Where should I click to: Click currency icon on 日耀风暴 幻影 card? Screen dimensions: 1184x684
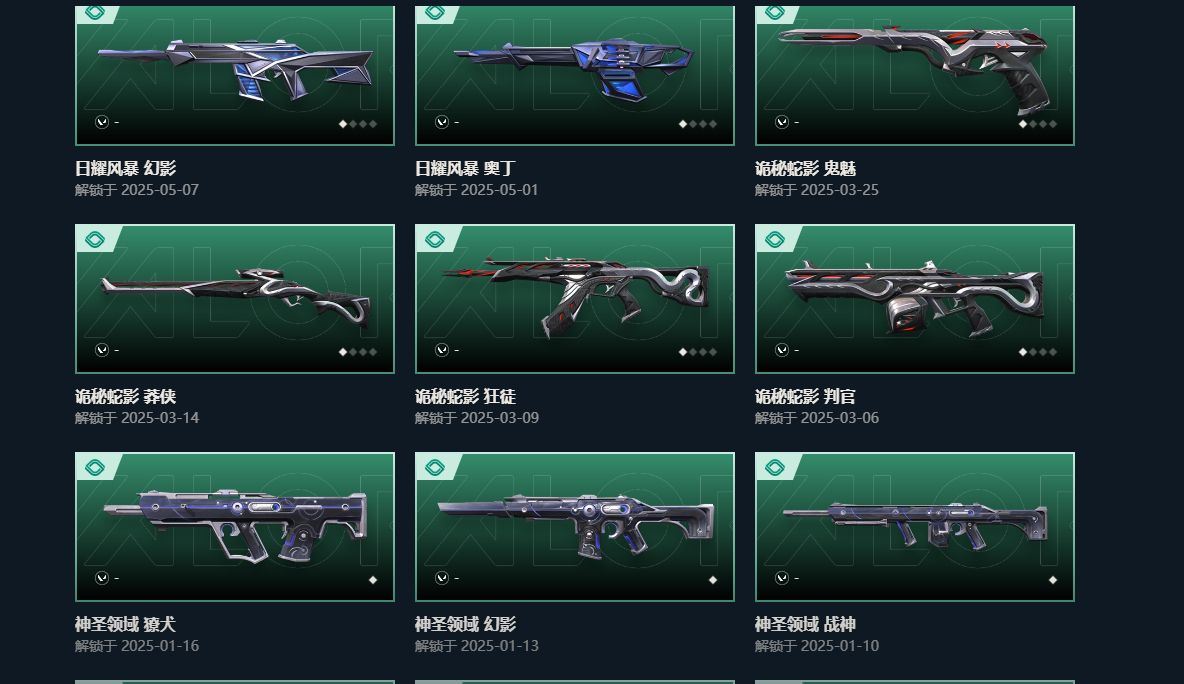coord(102,122)
